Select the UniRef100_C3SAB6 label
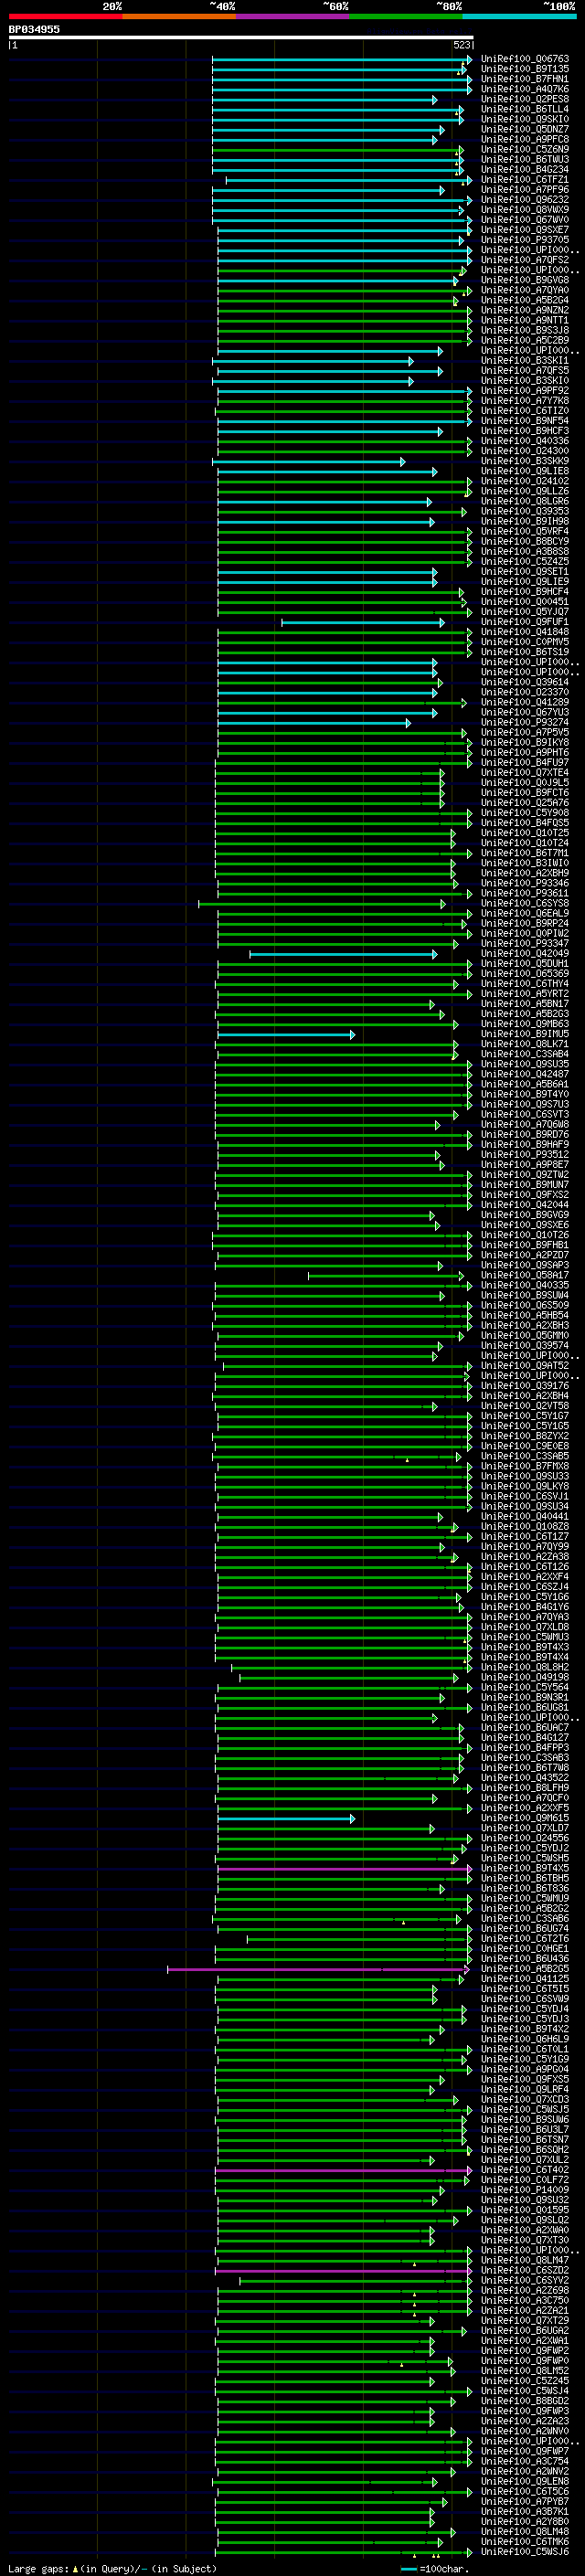 [x=525, y=1919]
